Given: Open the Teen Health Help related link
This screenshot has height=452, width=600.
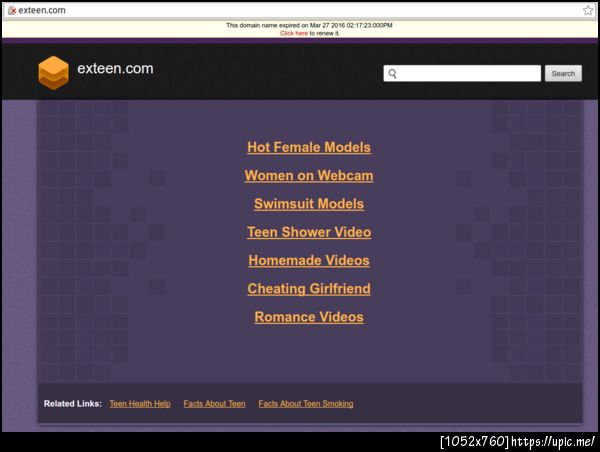Looking at the screenshot, I should 140,404.
